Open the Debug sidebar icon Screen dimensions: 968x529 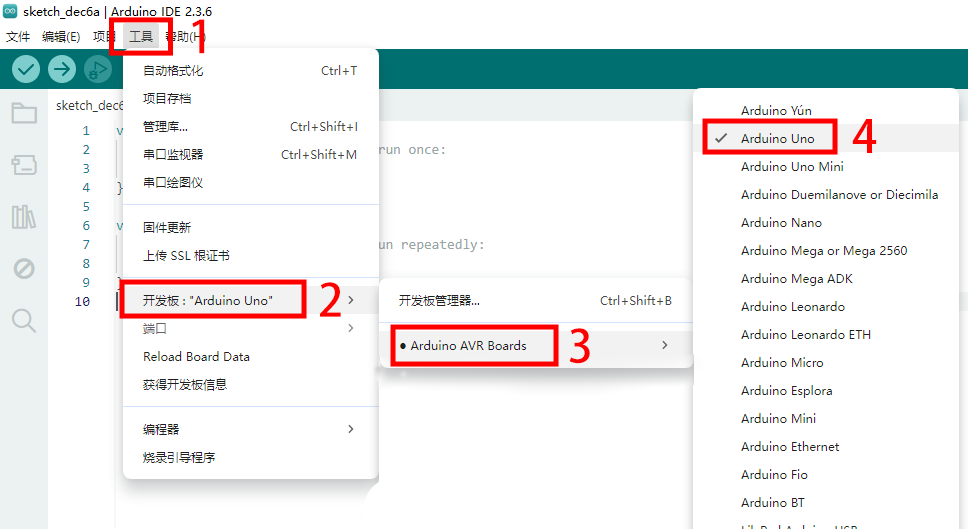tap(24, 269)
